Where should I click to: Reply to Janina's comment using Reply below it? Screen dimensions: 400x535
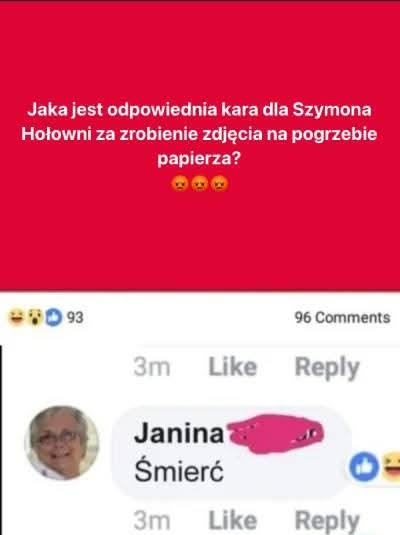327,522
